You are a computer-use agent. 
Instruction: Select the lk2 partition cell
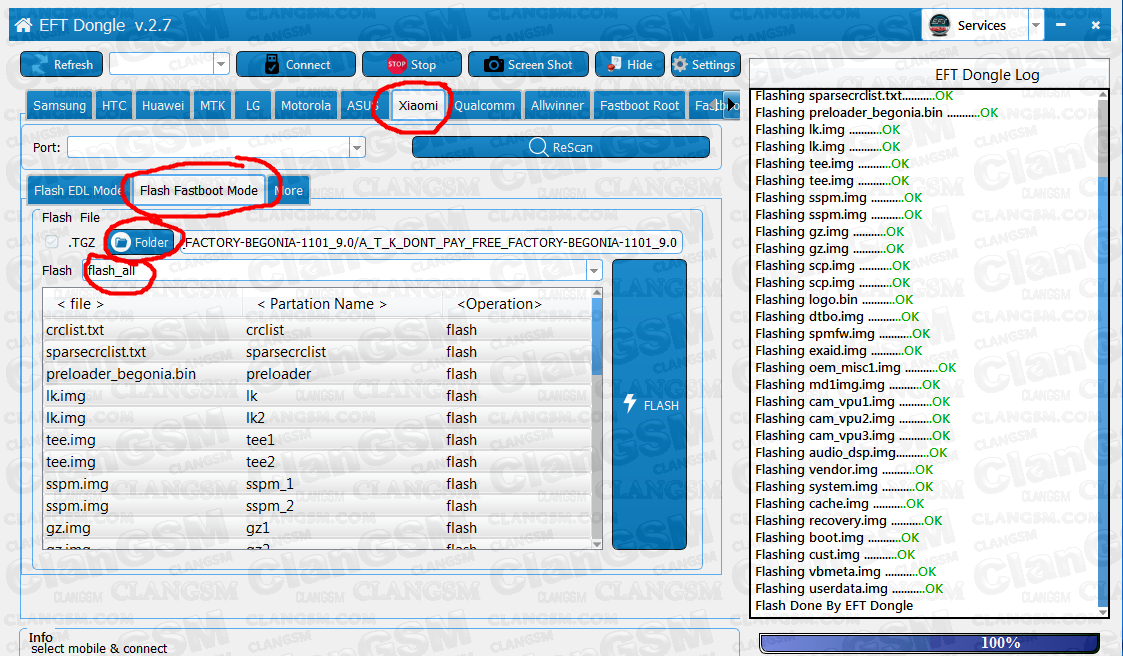tap(256, 418)
